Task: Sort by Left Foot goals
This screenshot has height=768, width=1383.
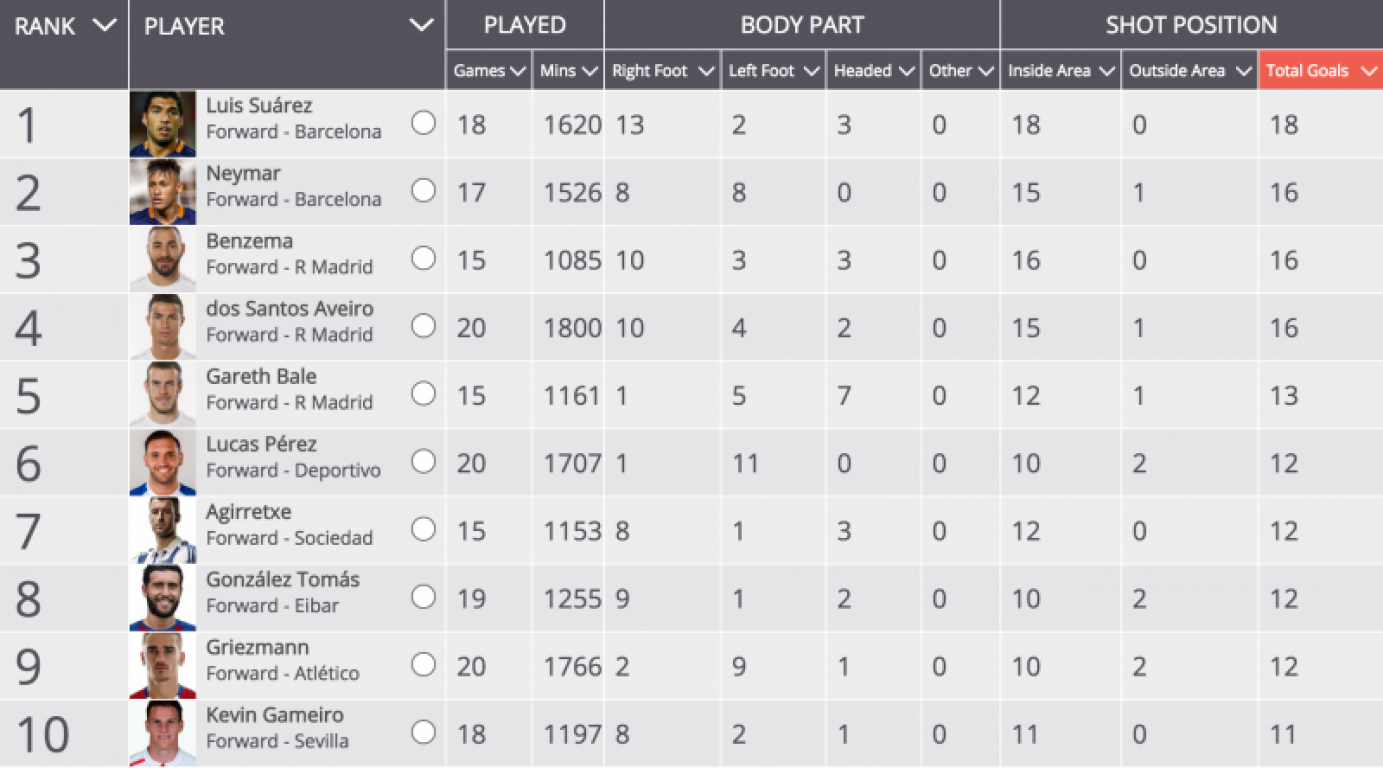Action: pos(773,71)
